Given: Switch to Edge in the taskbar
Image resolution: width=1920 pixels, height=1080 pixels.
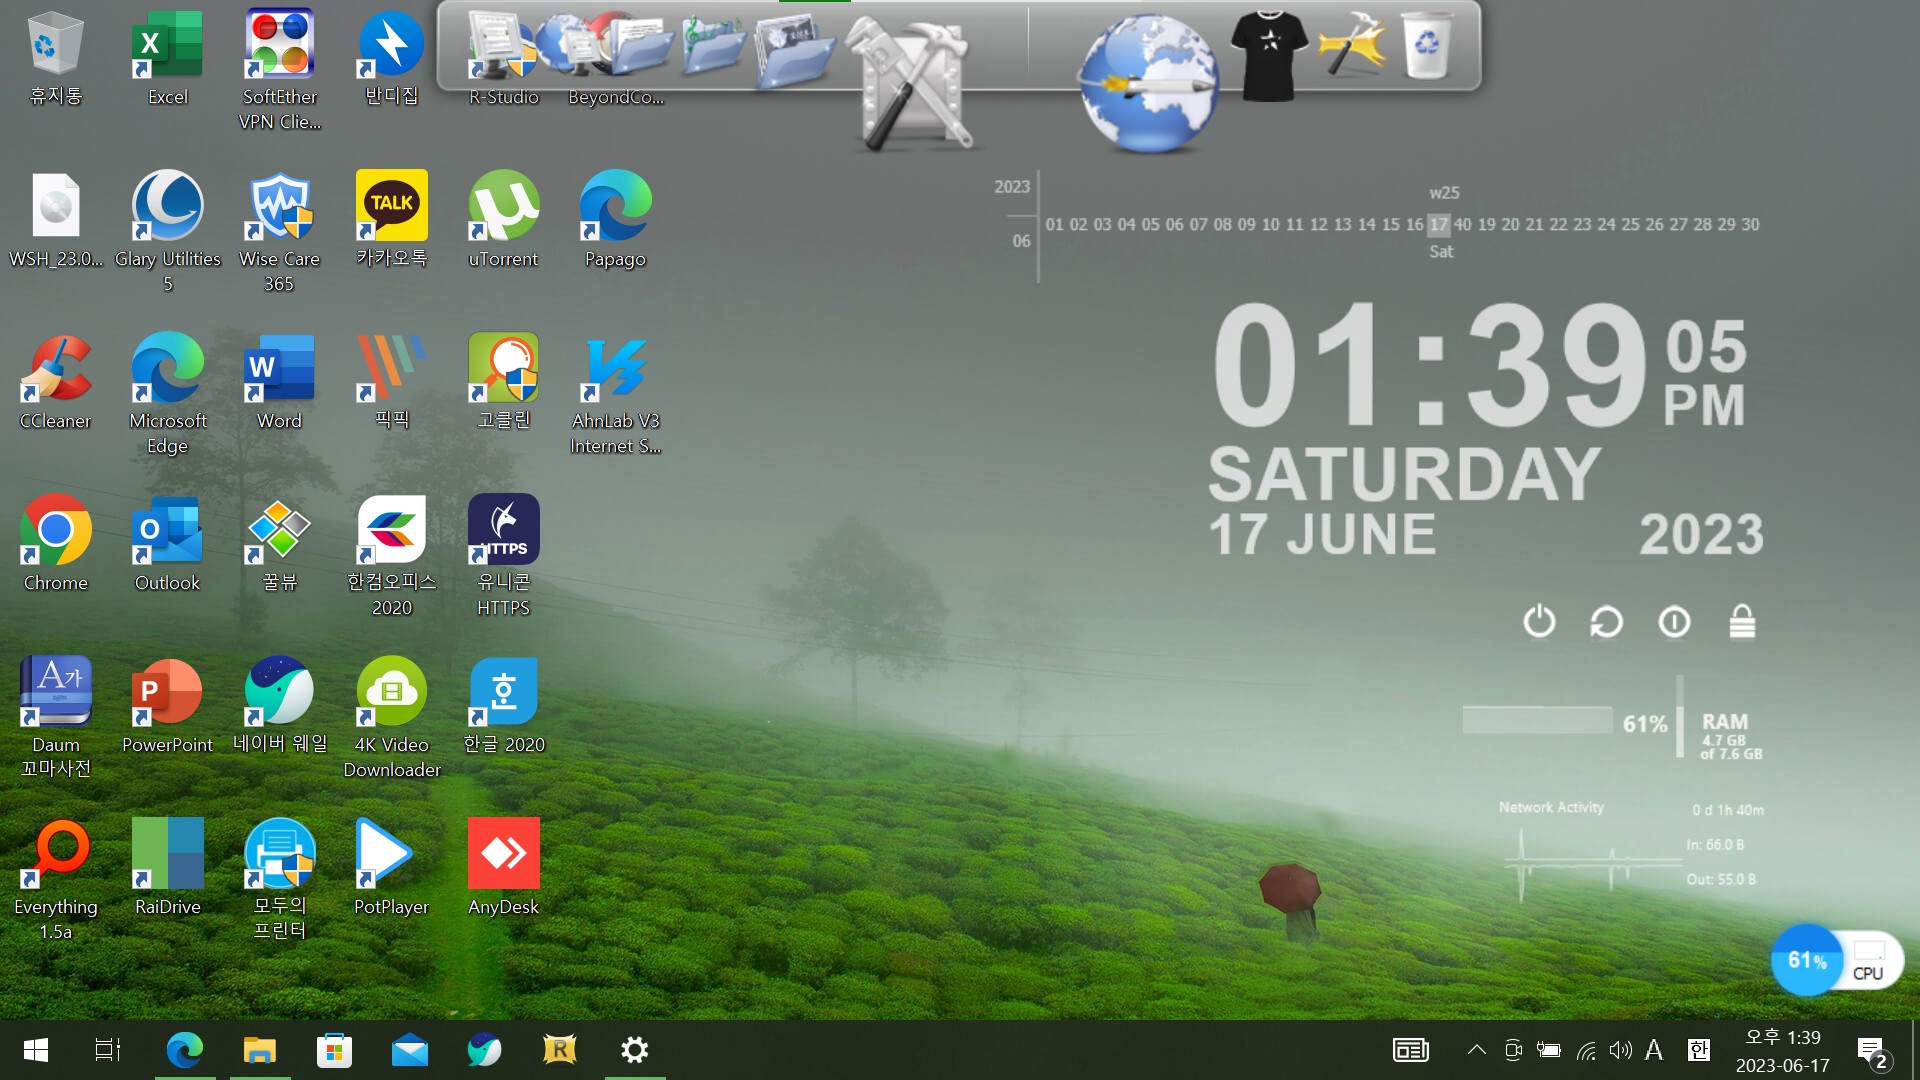Looking at the screenshot, I should click(184, 1050).
